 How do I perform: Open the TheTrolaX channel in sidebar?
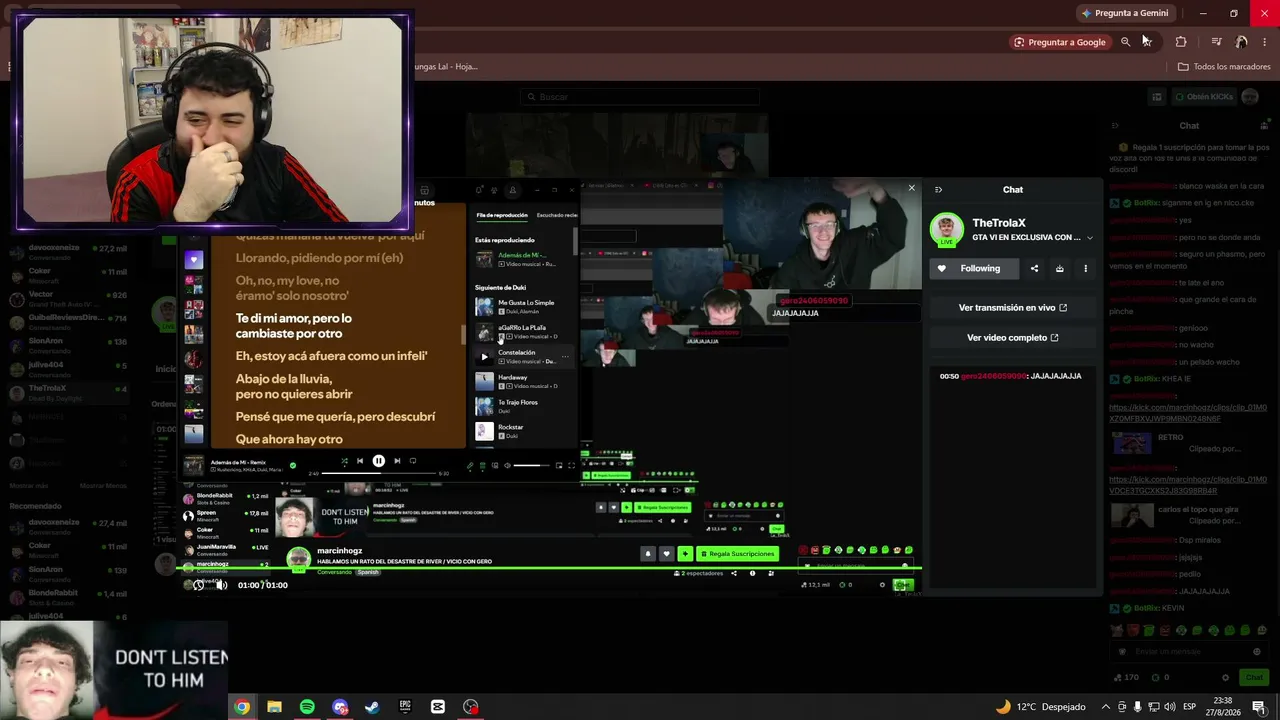click(68, 391)
